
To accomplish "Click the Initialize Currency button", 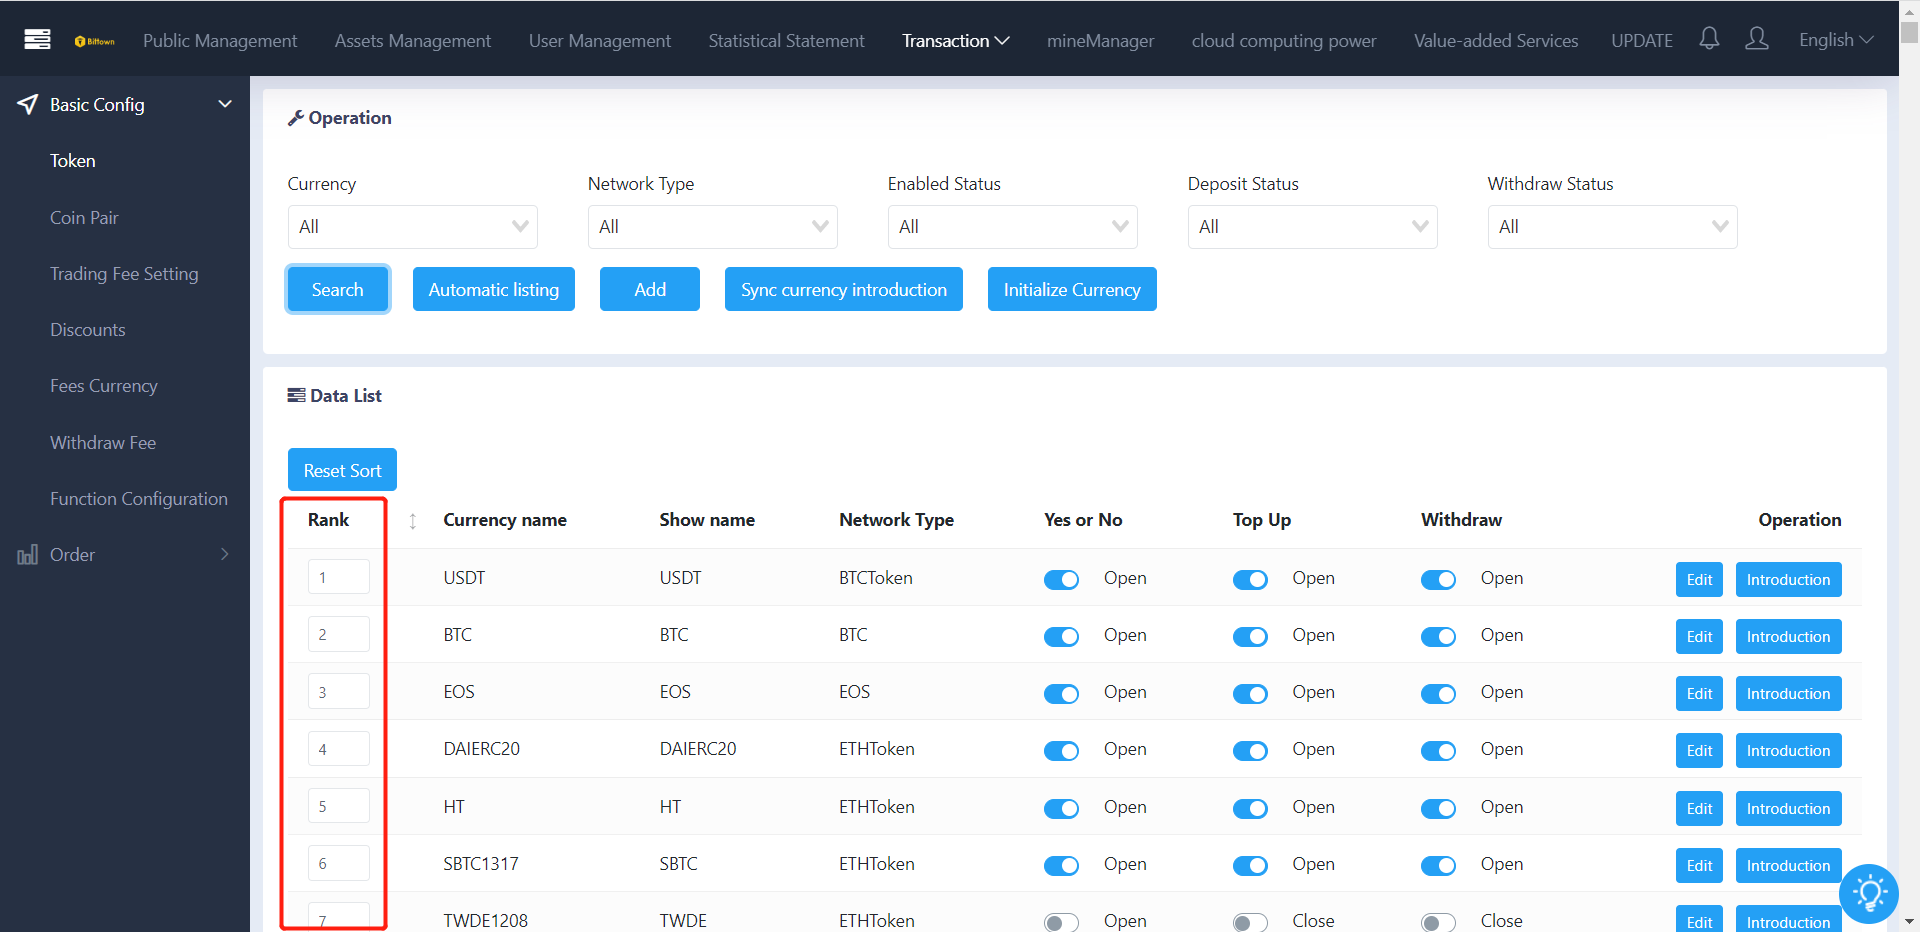I will [1072, 289].
